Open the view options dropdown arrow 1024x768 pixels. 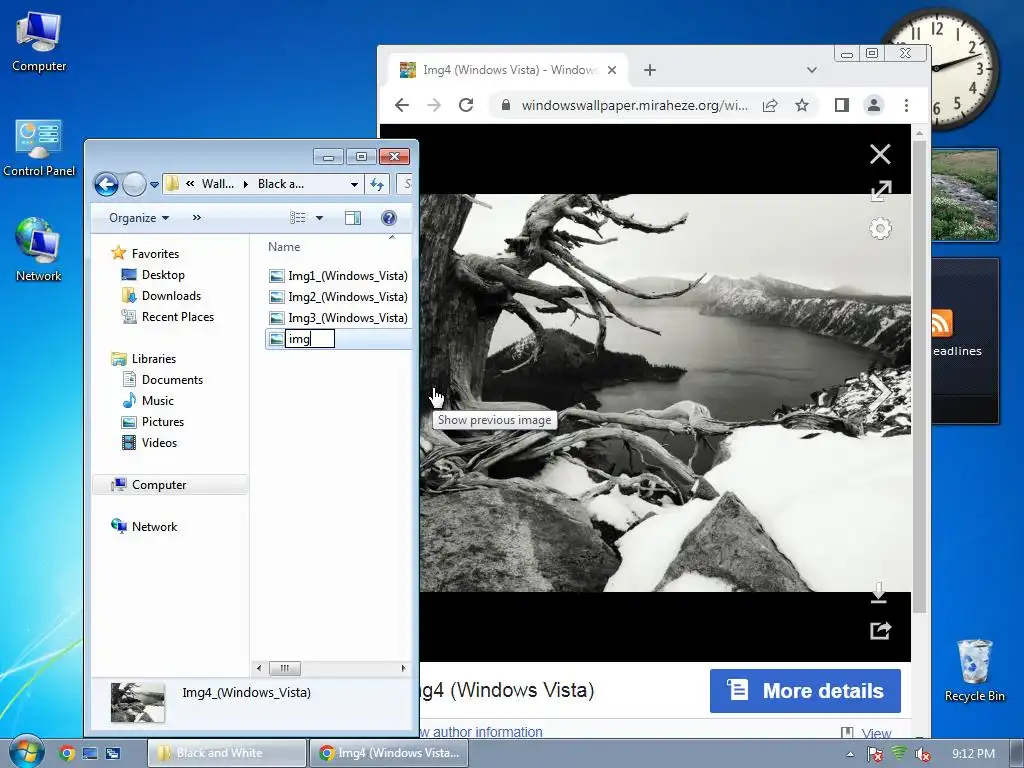[319, 218]
